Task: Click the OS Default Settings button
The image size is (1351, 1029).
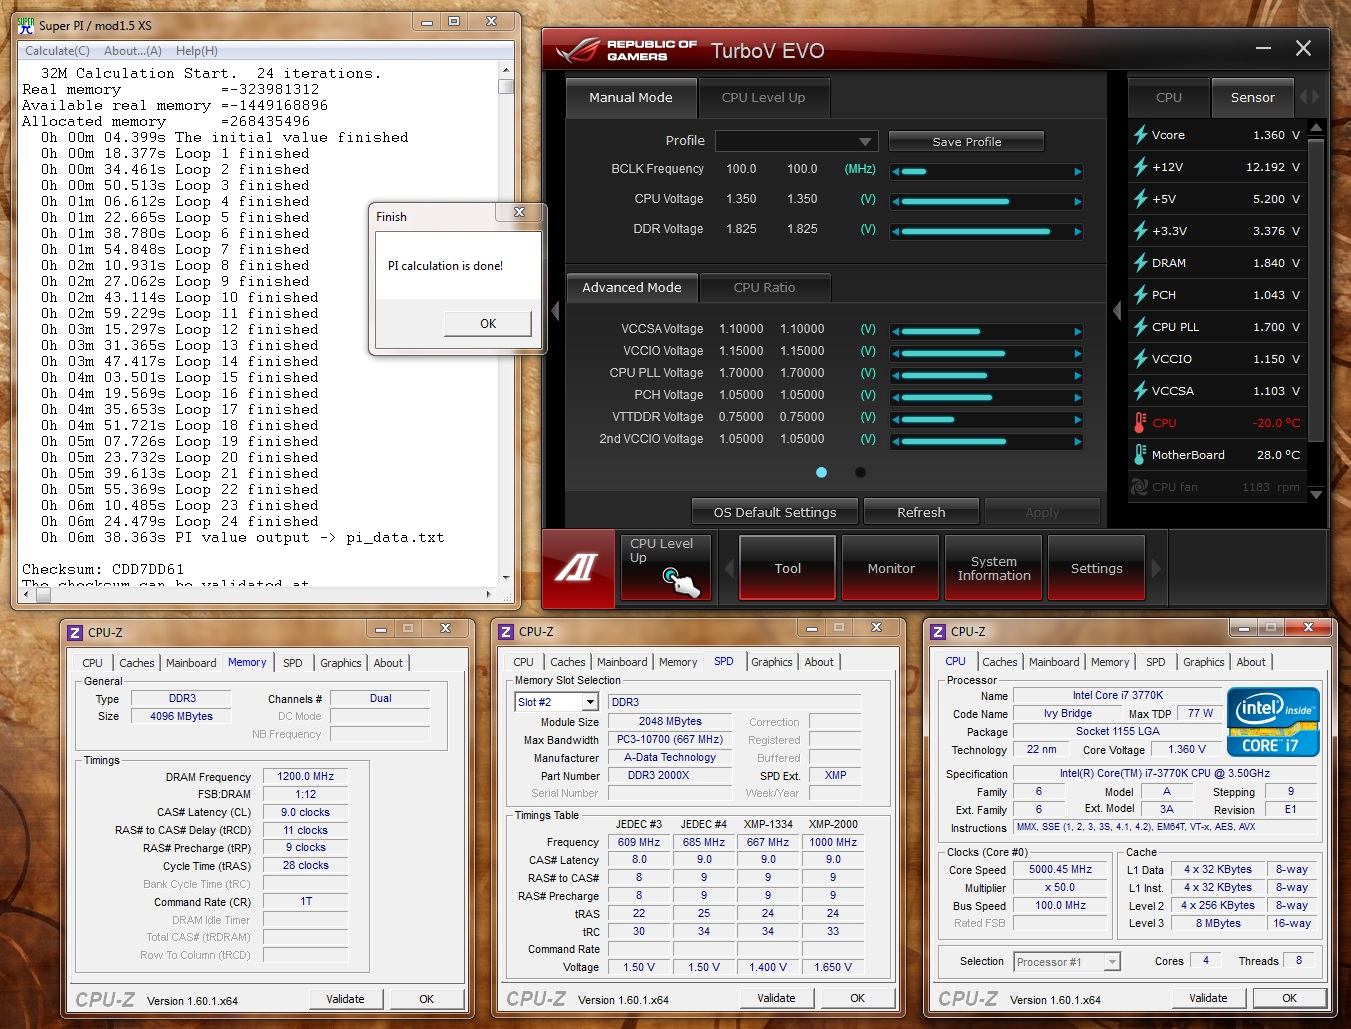Action: (774, 512)
